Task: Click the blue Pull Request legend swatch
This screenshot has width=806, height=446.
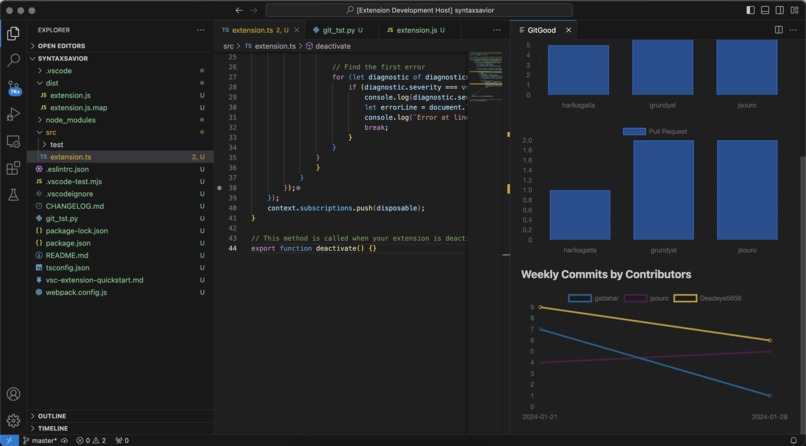Action: coord(634,132)
